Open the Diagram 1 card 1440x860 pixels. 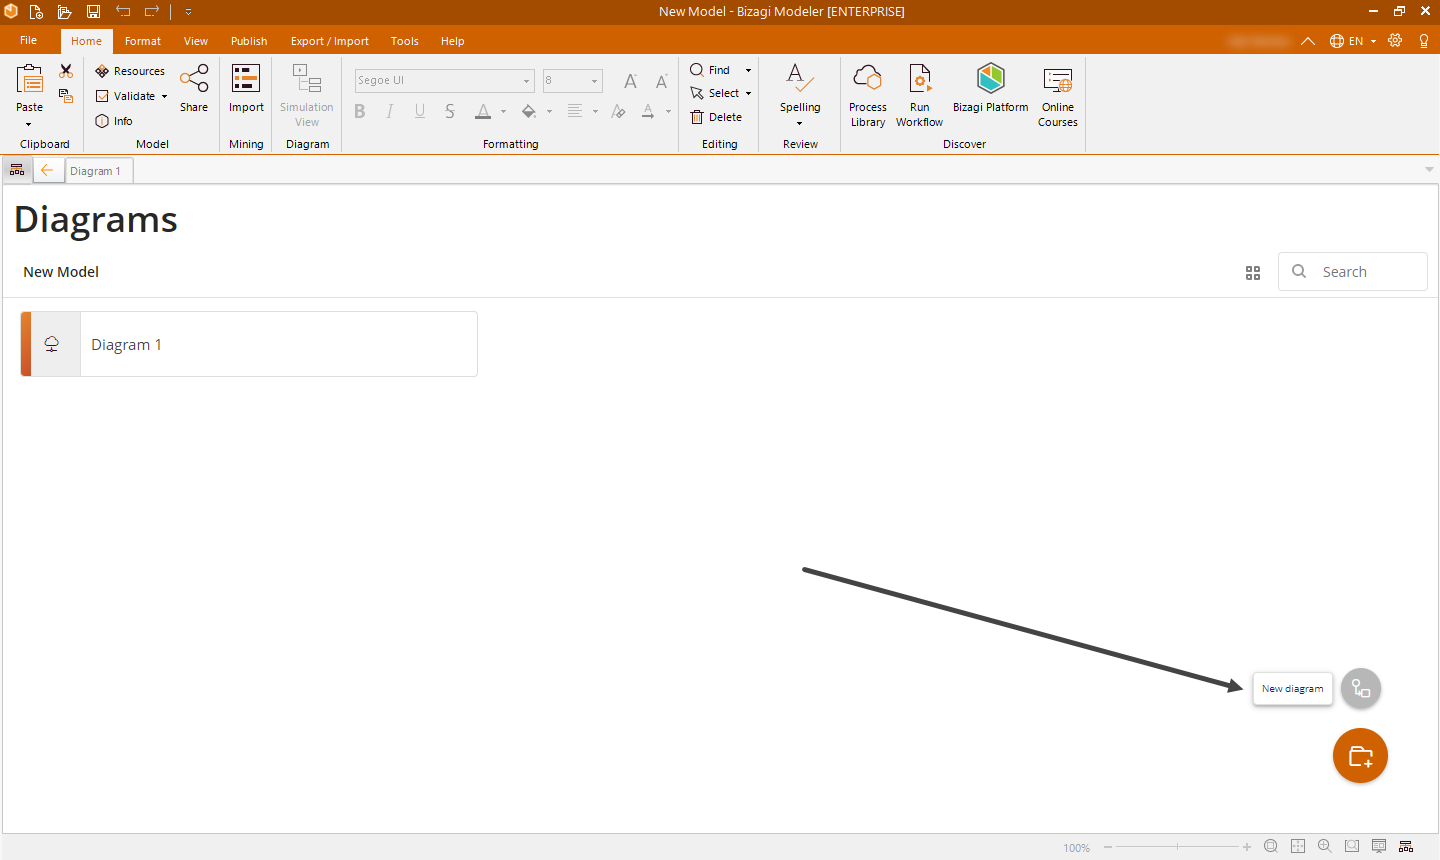click(249, 344)
